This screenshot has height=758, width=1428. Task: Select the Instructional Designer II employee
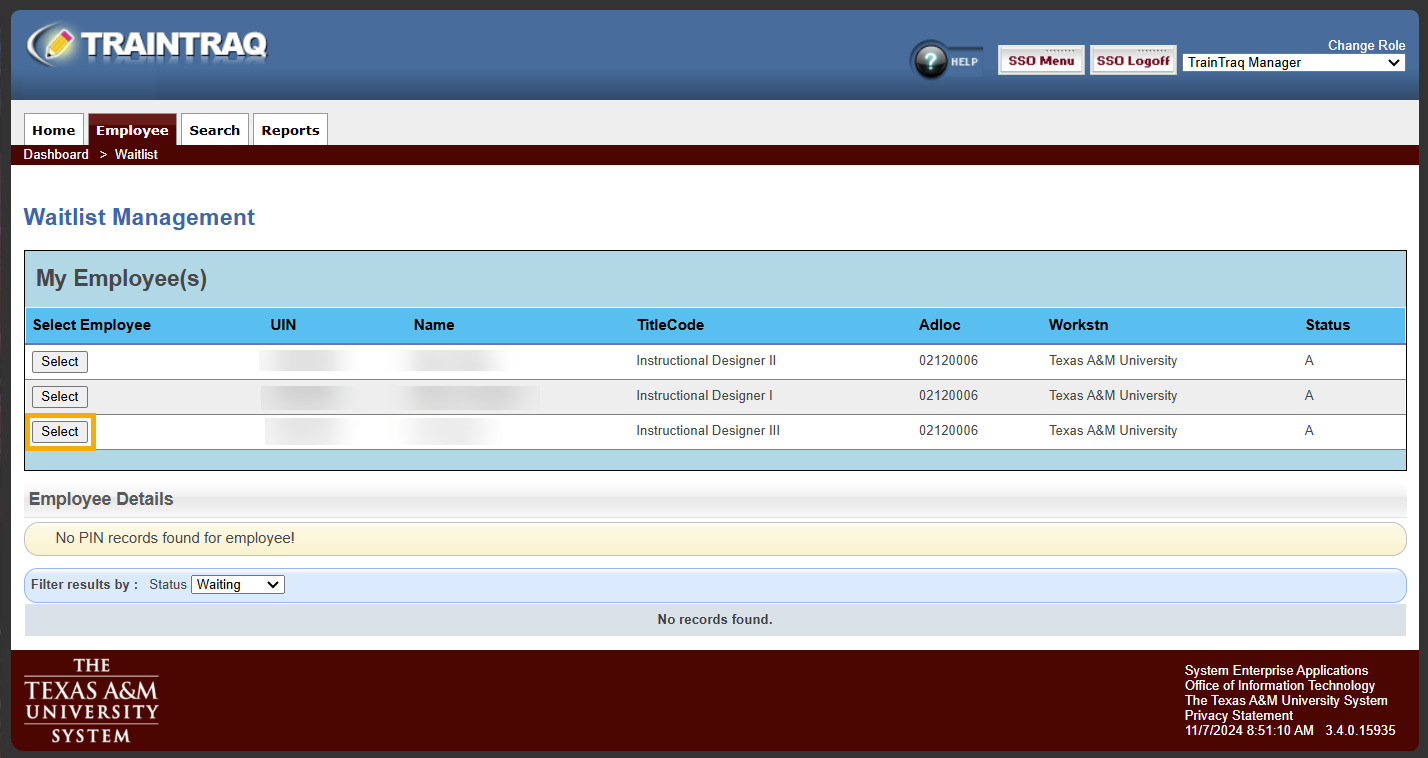[x=60, y=362]
